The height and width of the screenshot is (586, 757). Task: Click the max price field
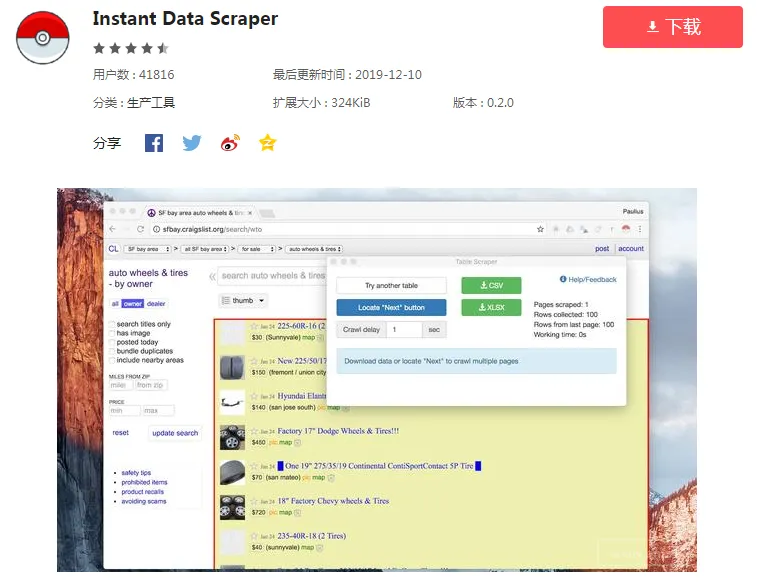pos(158,411)
